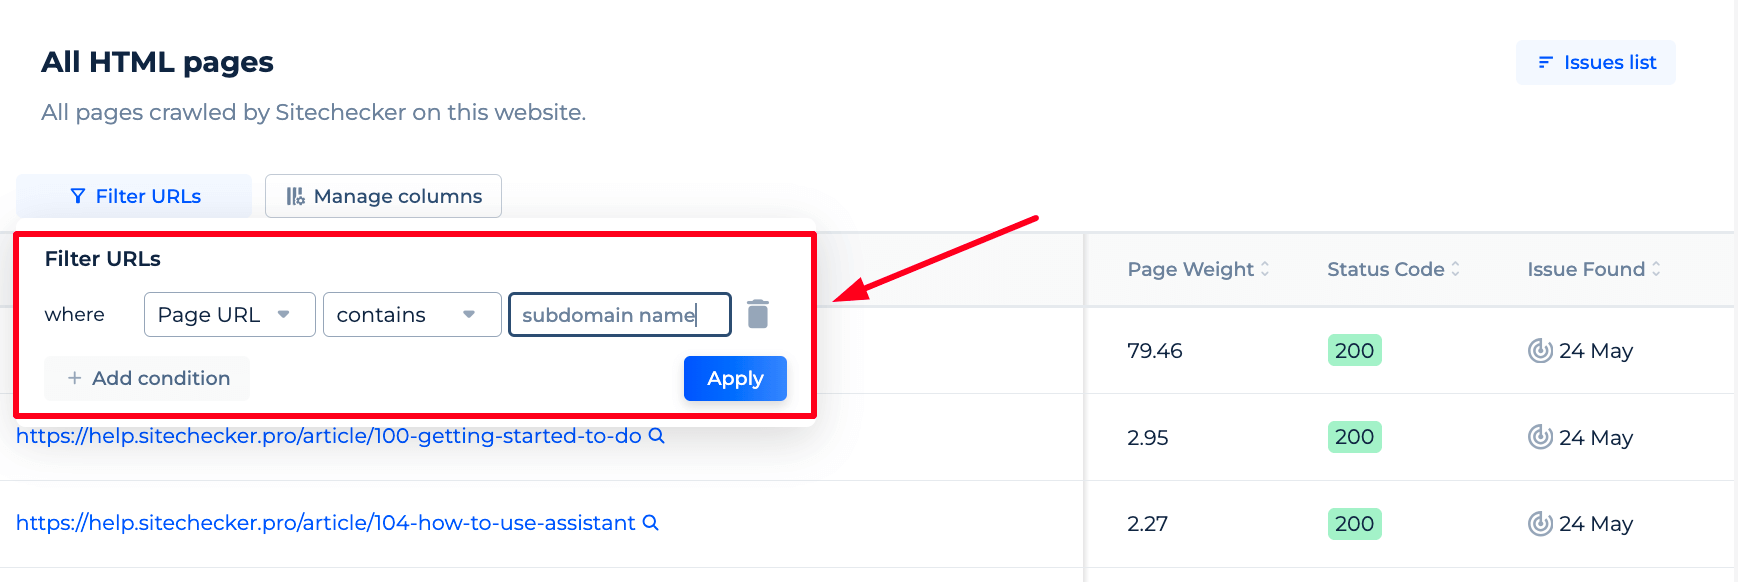This screenshot has width=1738, height=582.
Task: Click recrawl icon in second row's Issue Found
Action: click(1540, 437)
